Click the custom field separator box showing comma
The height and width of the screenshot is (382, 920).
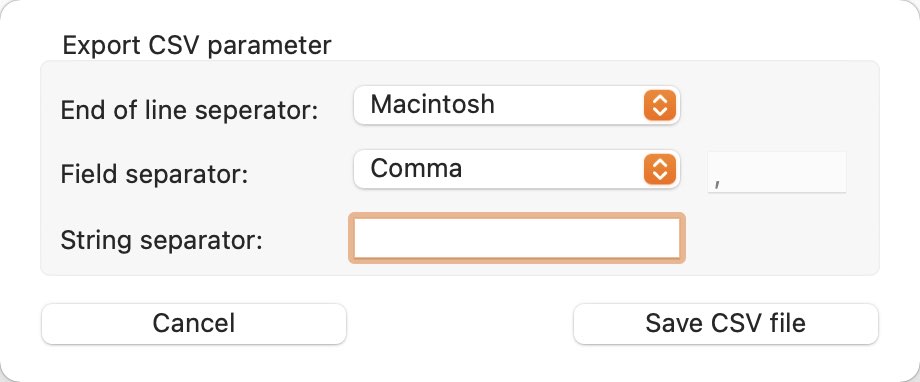777,171
